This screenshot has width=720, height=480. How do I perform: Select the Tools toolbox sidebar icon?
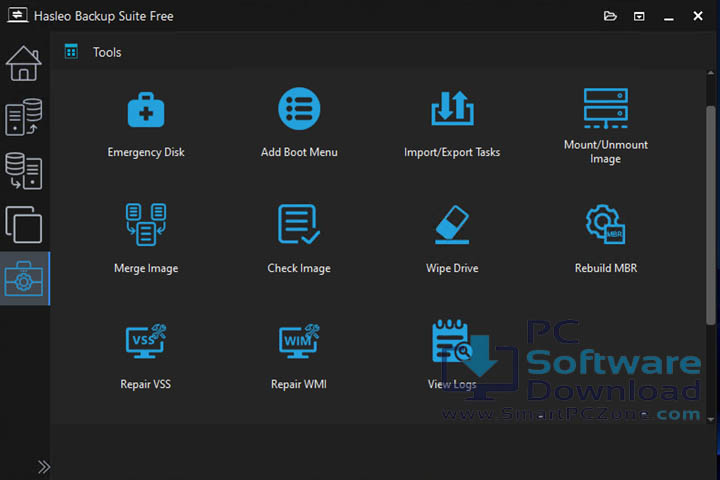pyautogui.click(x=24, y=278)
